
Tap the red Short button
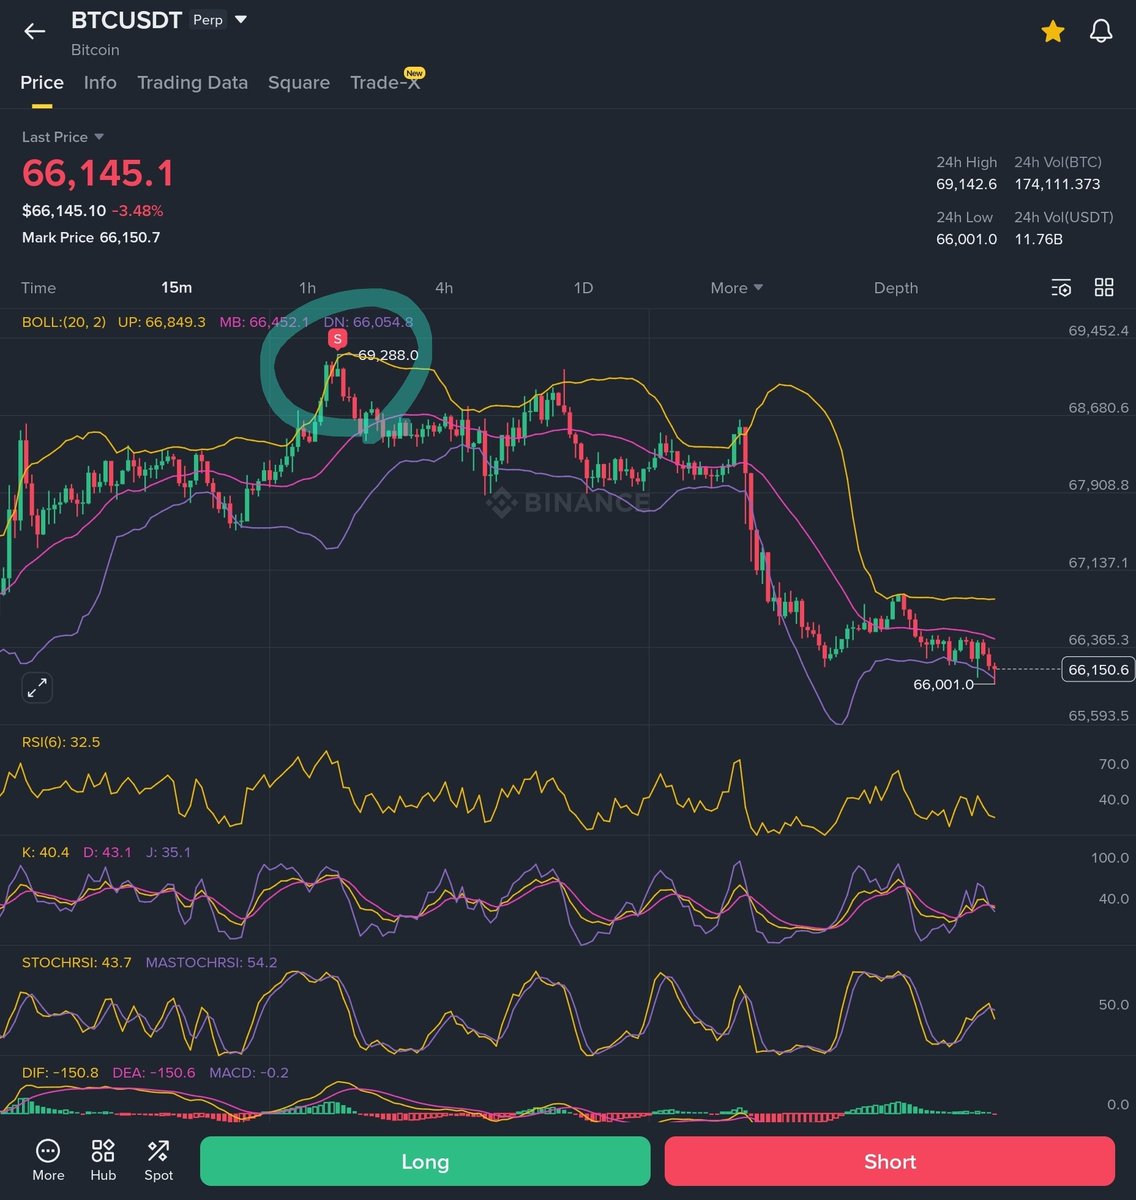click(890, 1161)
